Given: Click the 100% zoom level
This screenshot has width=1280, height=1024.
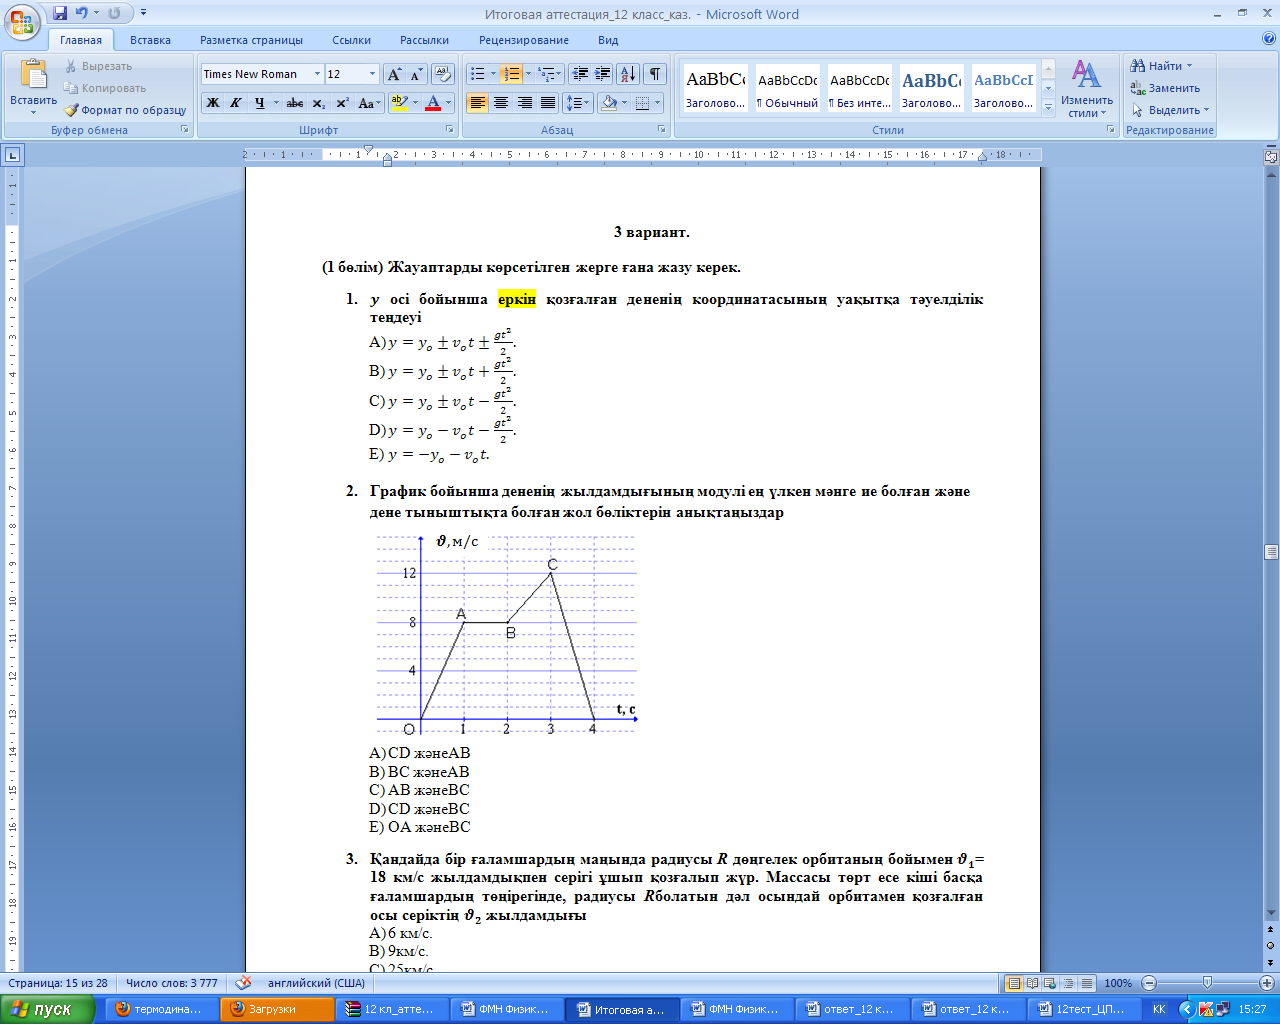Looking at the screenshot, I should click(1118, 983).
